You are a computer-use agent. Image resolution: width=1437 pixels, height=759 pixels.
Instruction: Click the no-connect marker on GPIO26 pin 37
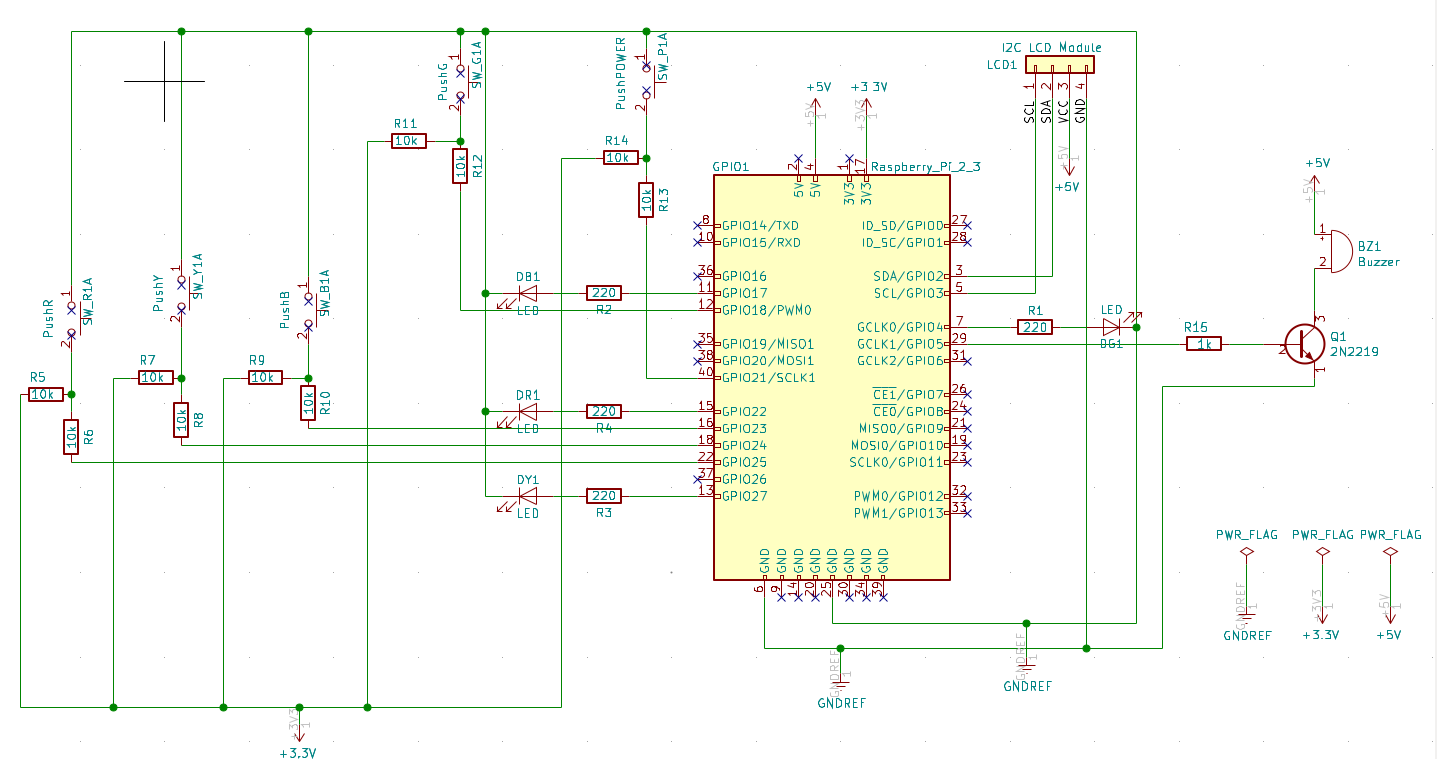[x=696, y=479]
